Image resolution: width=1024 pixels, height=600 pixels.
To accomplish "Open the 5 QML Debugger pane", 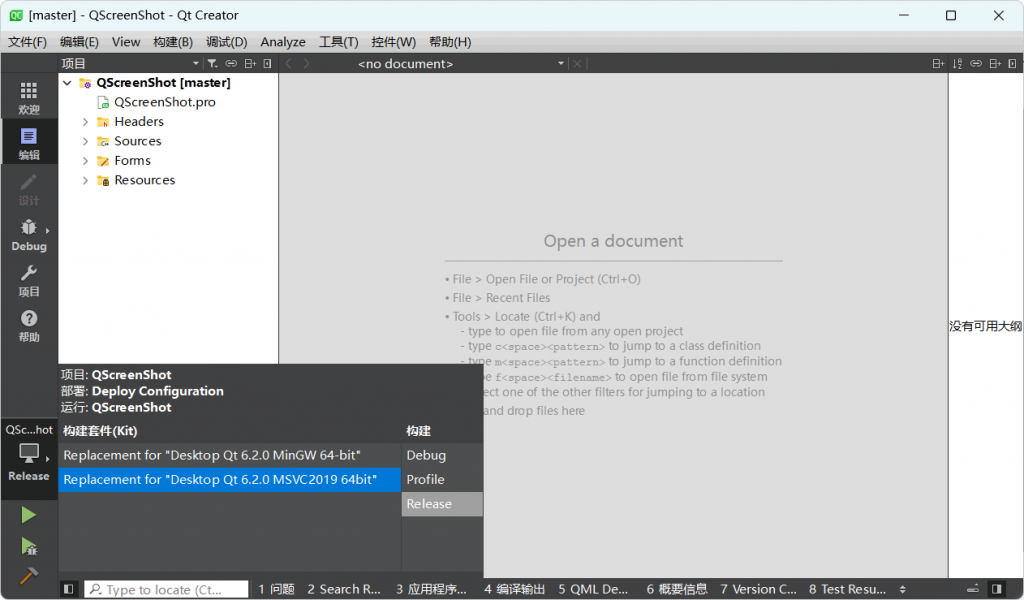I will pos(593,589).
